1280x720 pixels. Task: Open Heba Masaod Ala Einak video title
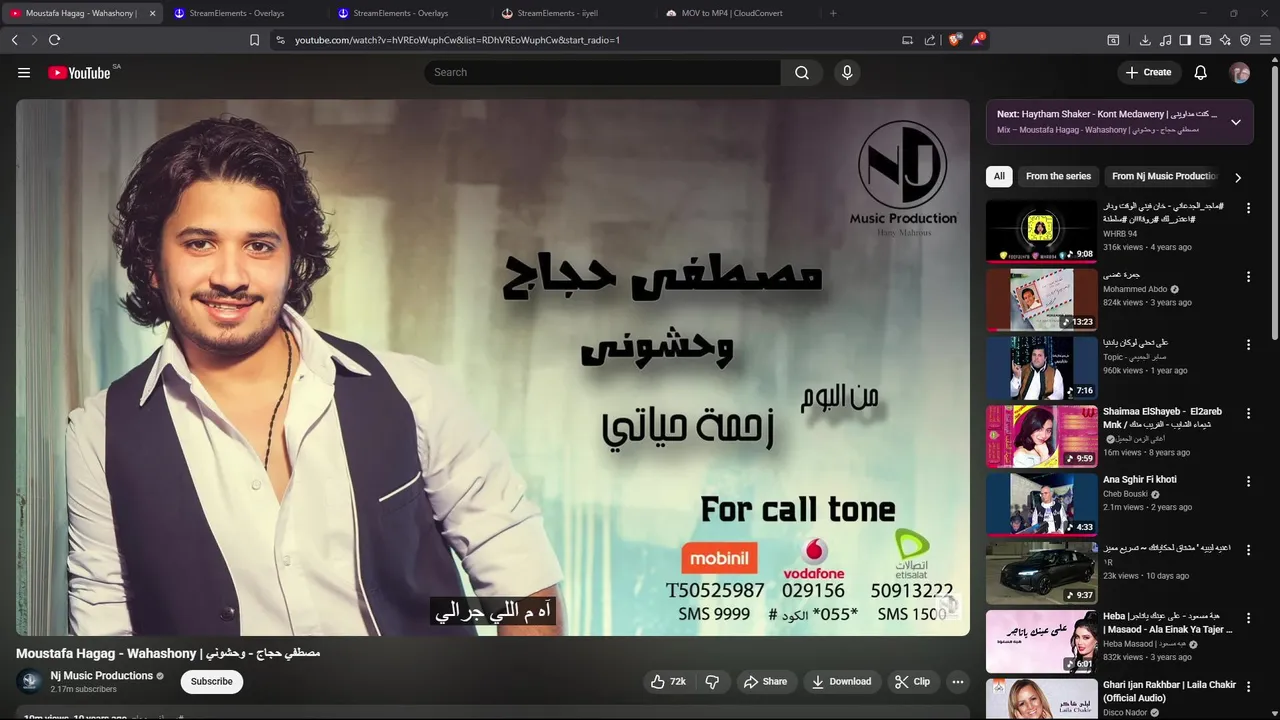coord(1168,623)
